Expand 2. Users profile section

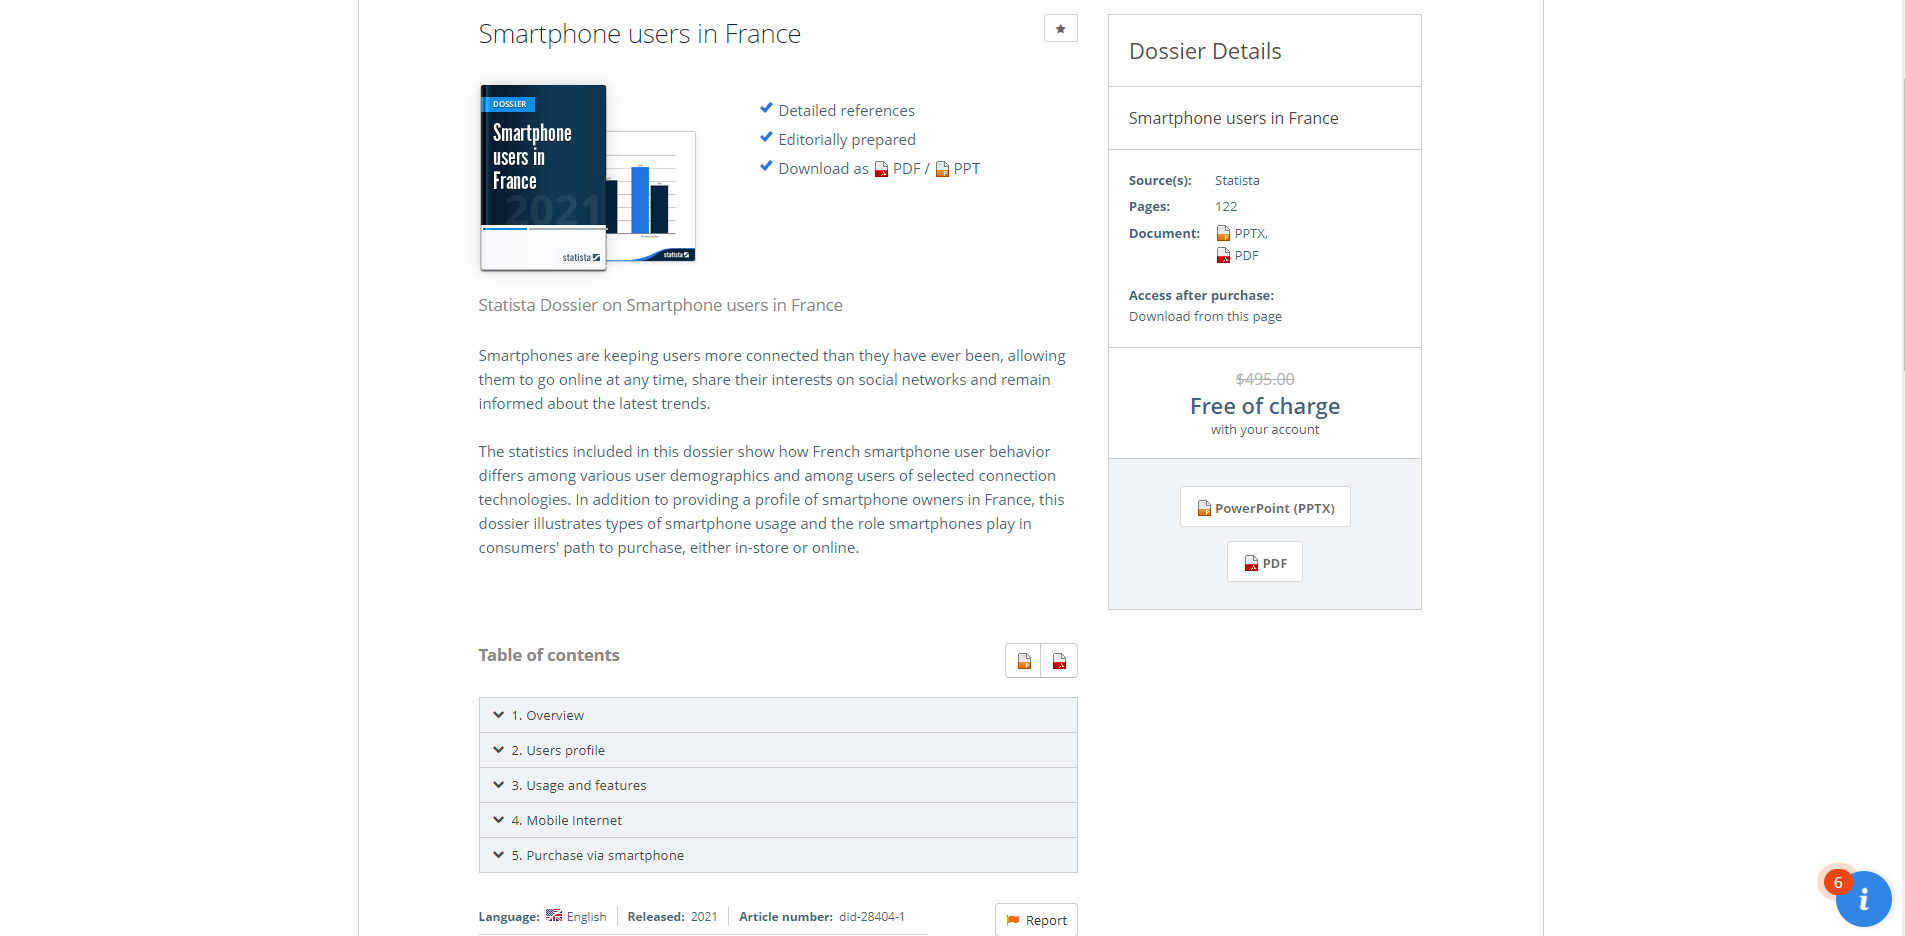(778, 750)
